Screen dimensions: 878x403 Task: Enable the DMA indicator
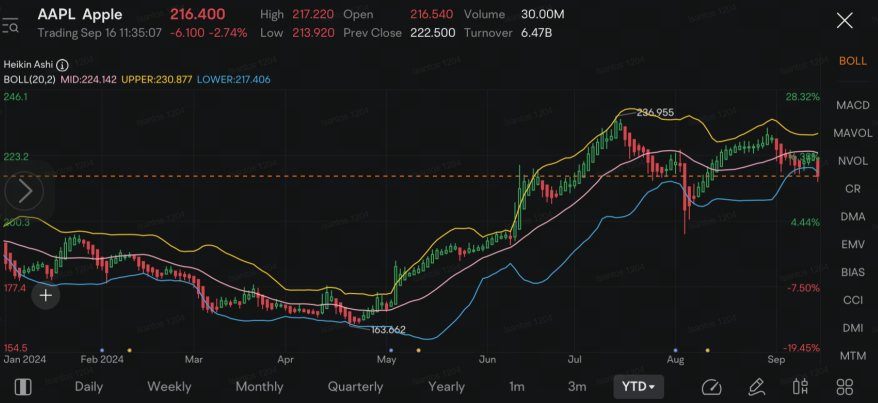(852, 217)
